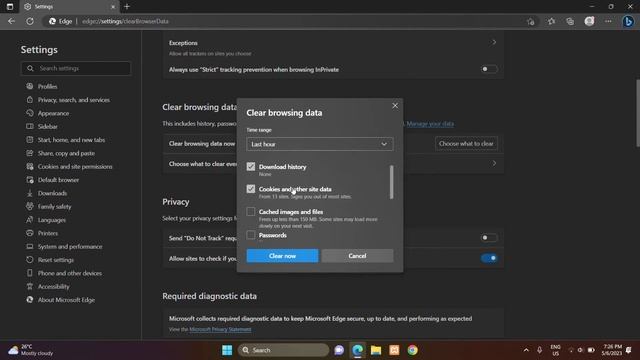640x360 pixels.
Task: Open Share, copy and paste settings
Action: point(66,153)
